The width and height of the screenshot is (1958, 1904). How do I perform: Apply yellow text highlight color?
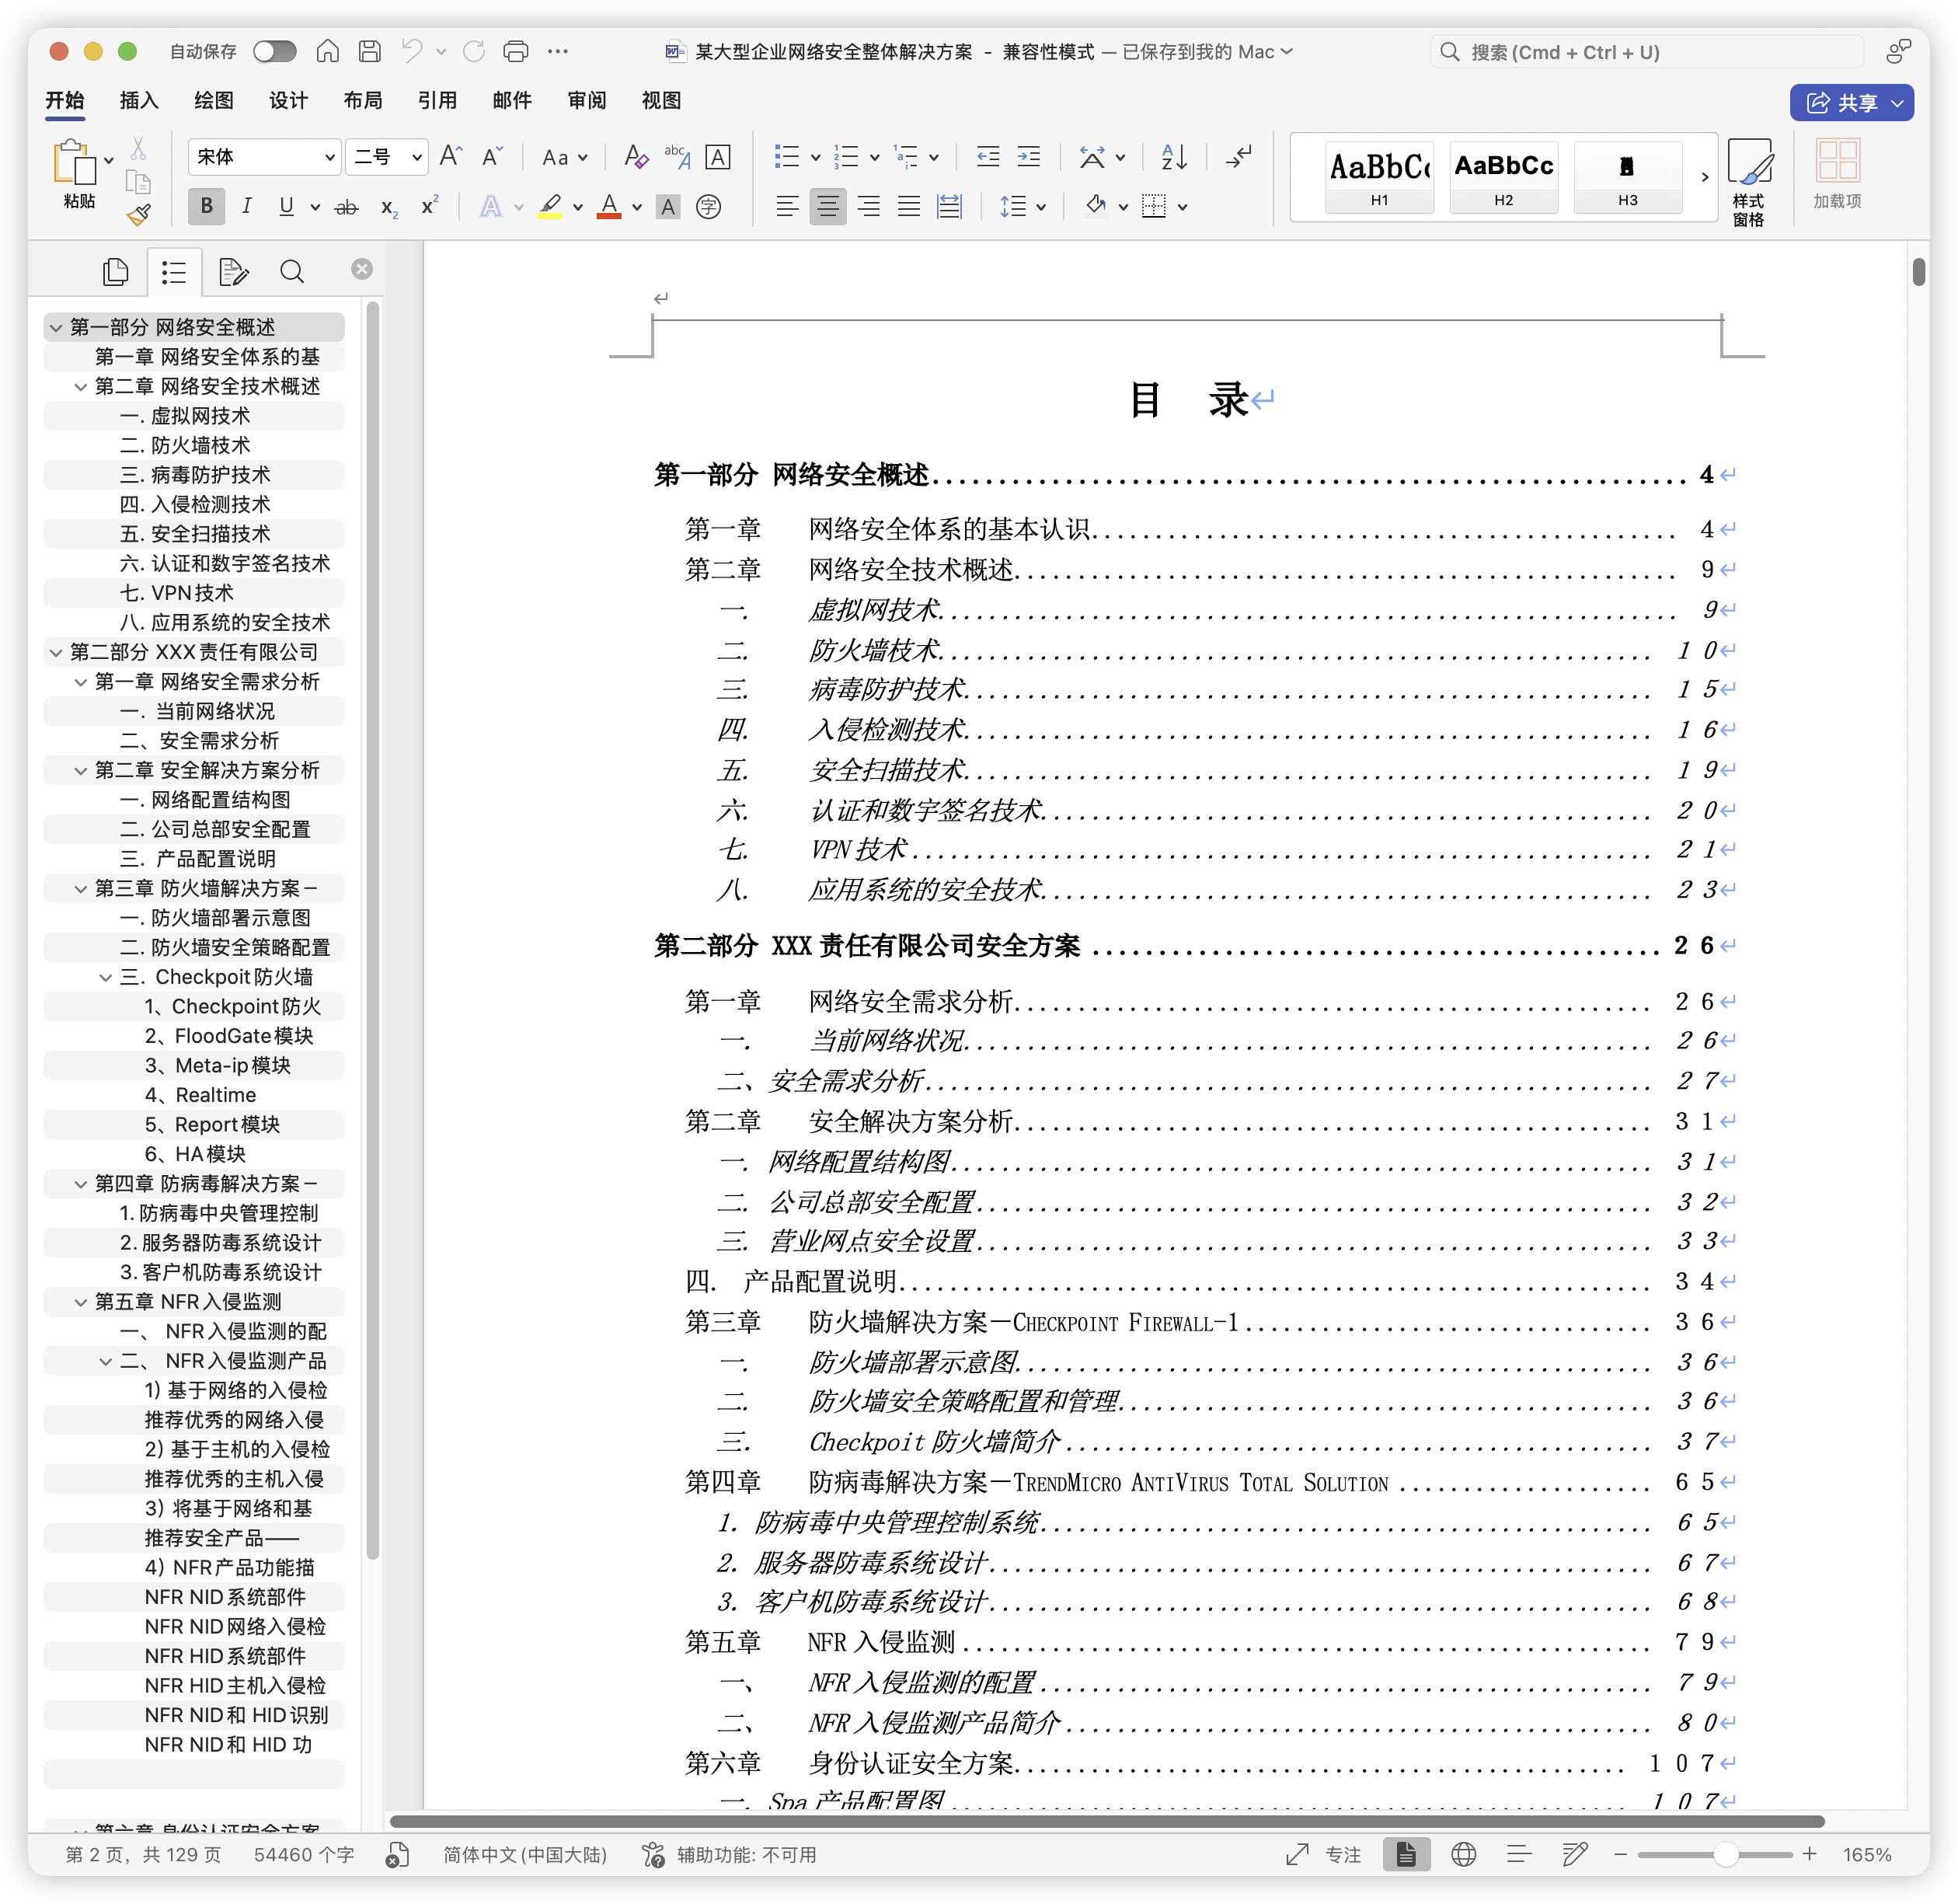click(553, 207)
